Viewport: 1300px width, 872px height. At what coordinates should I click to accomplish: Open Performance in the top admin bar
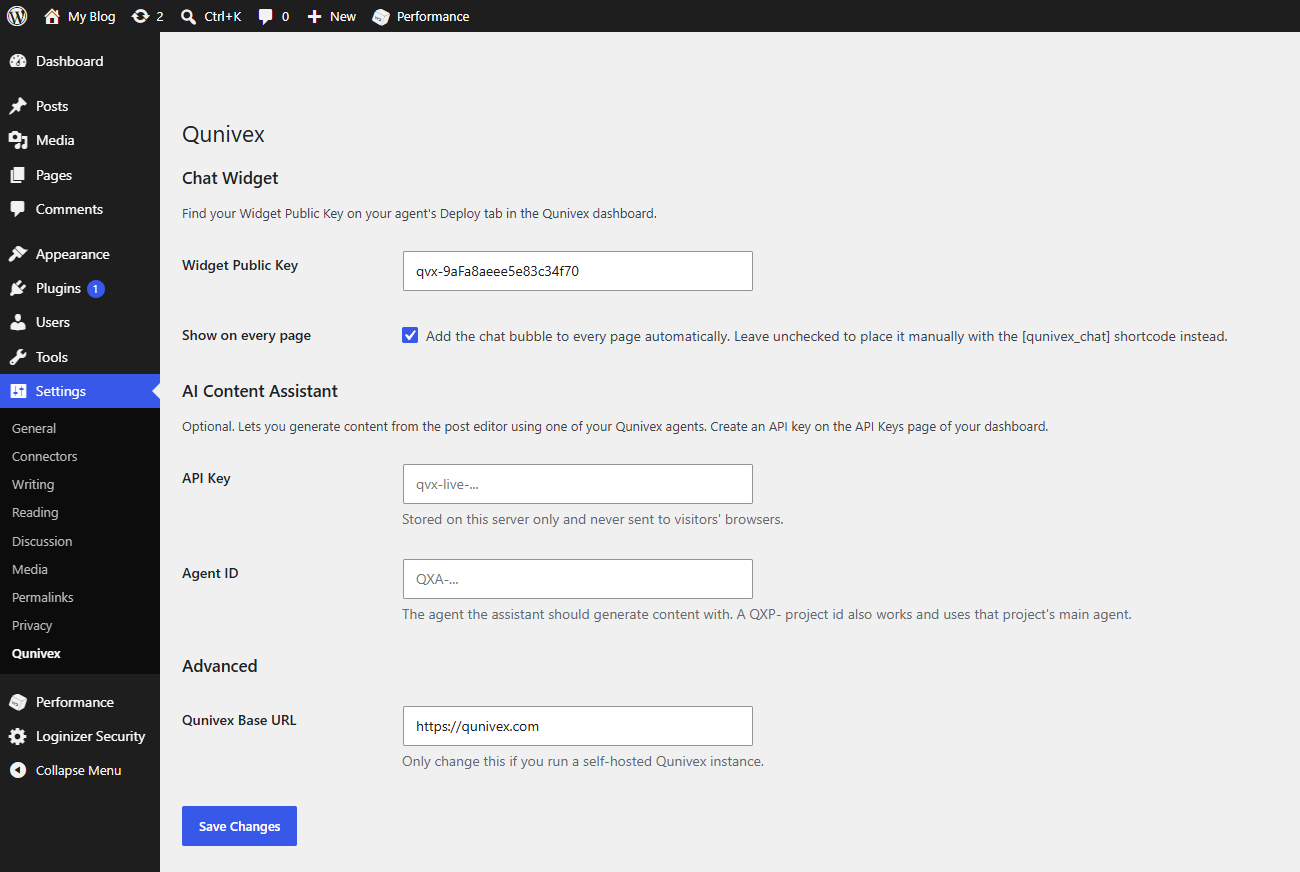(x=420, y=16)
